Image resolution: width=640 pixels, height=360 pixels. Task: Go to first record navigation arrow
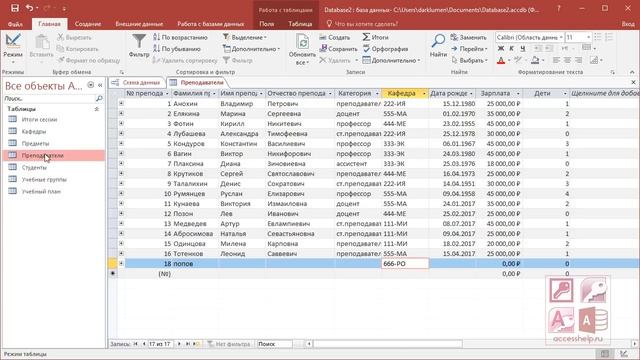coord(136,344)
